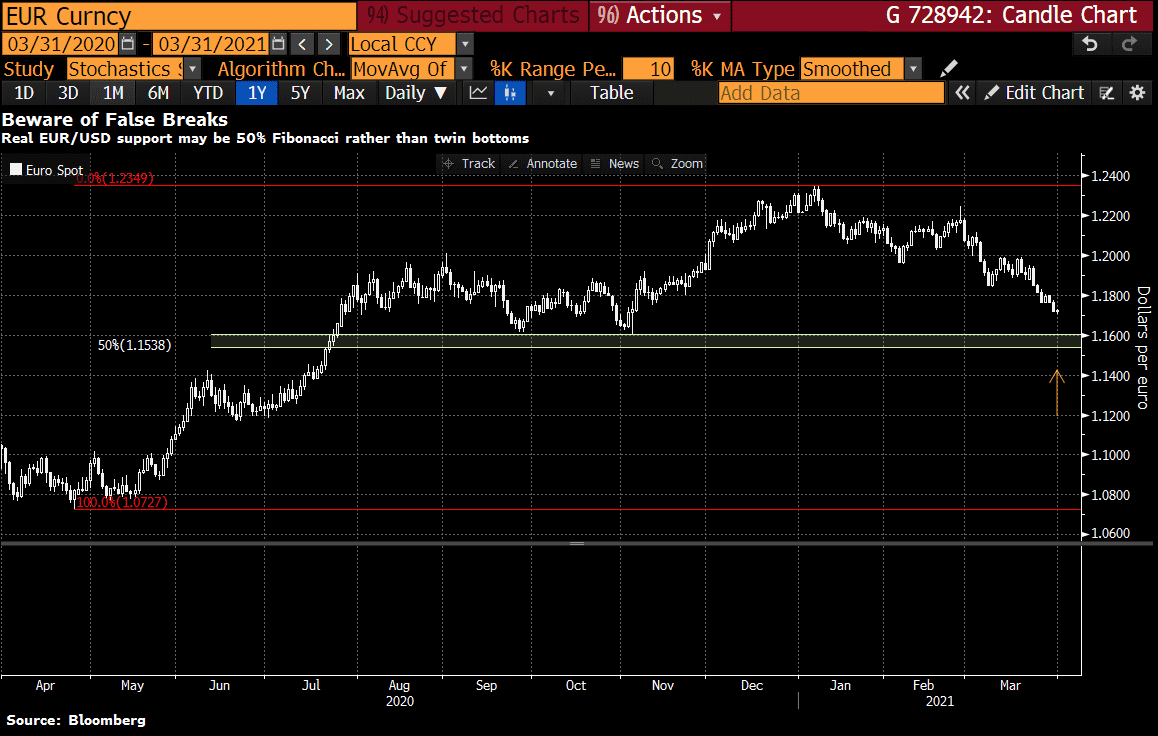Click the Track crosshair tool
This screenshot has height=736, width=1158.
(469, 164)
